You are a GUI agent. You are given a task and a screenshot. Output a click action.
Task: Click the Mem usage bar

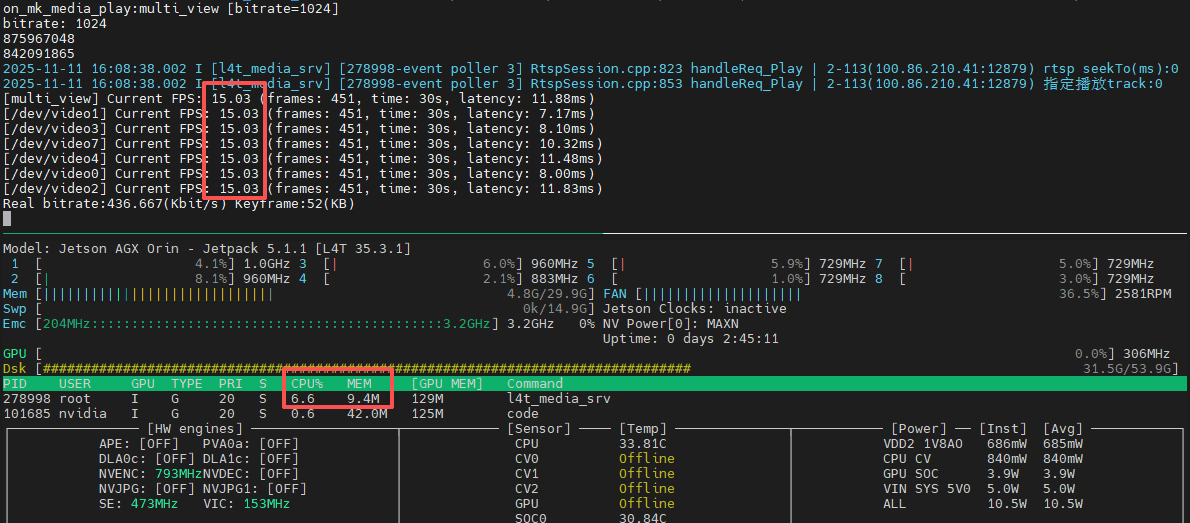pyautogui.click(x=270, y=294)
